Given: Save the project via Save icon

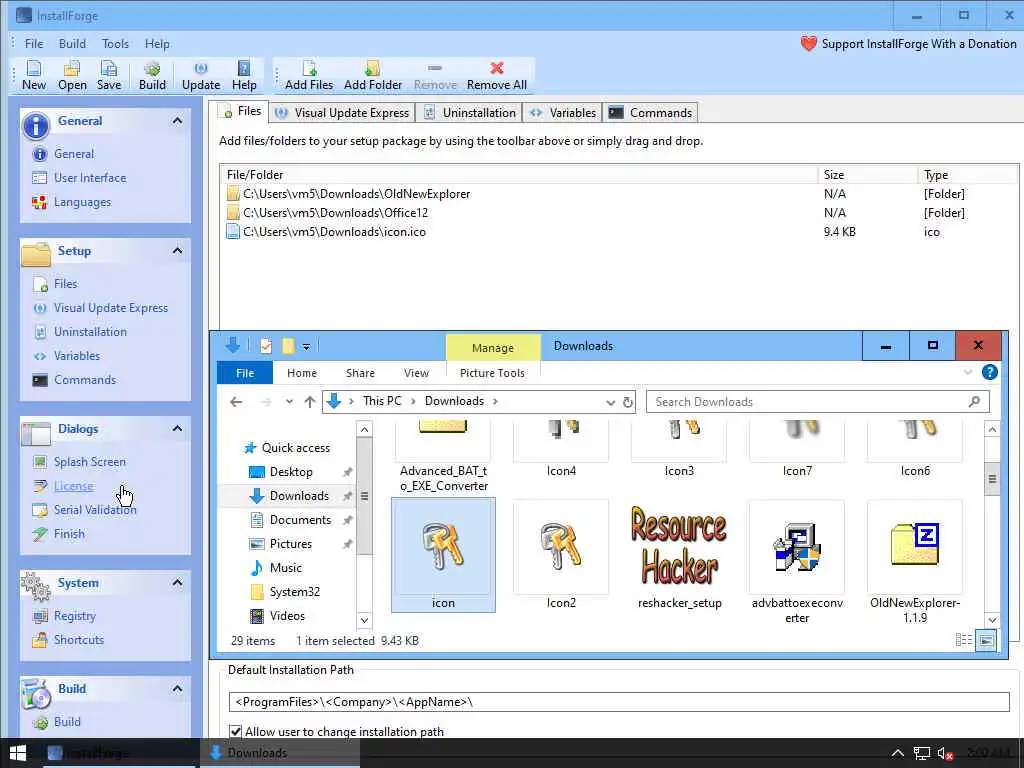Looking at the screenshot, I should [x=108, y=75].
